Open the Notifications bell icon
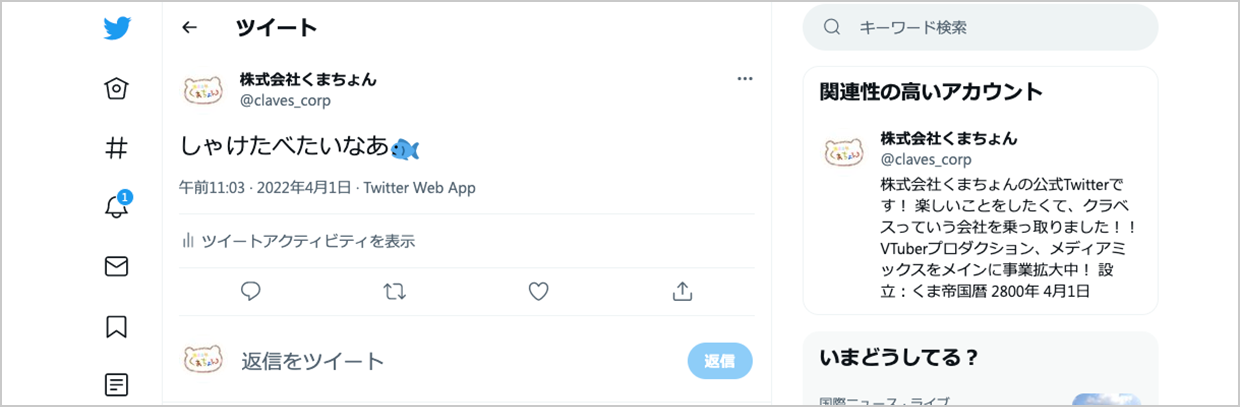Screen dimensions: 1240x407 click(x=117, y=207)
